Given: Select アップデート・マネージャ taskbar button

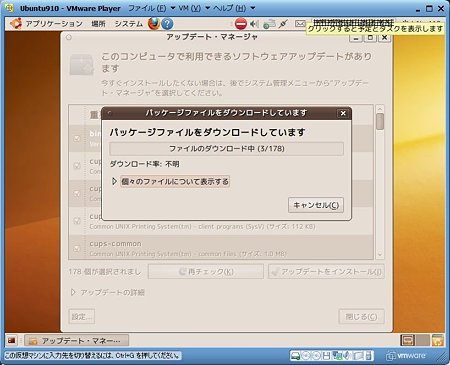Looking at the screenshot, I should (77, 340).
